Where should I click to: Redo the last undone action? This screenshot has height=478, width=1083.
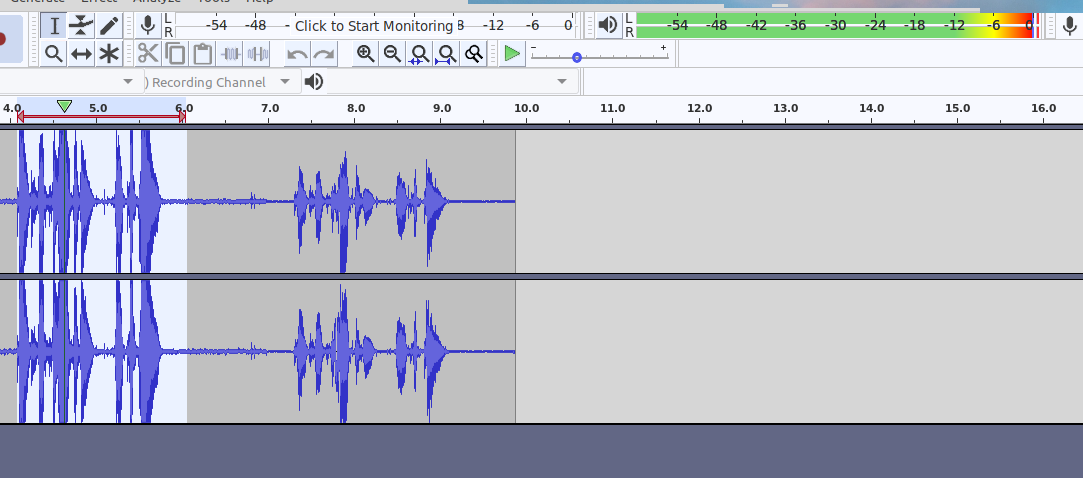coord(324,53)
